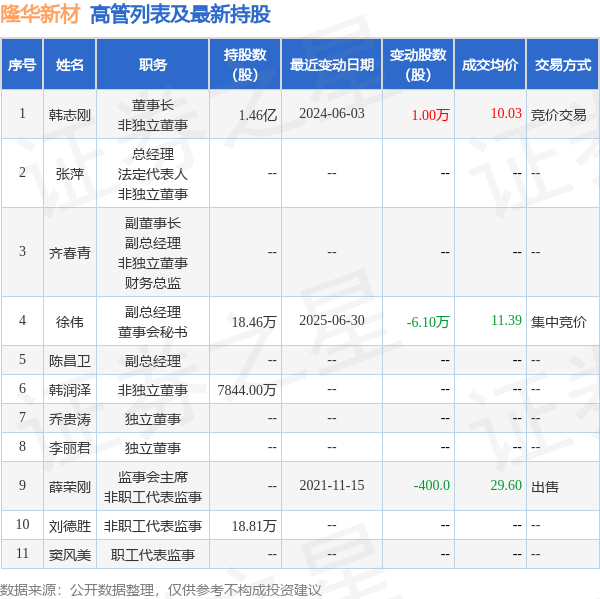Click the 姓名 column header
This screenshot has height=599, width=600.
coord(70,64)
